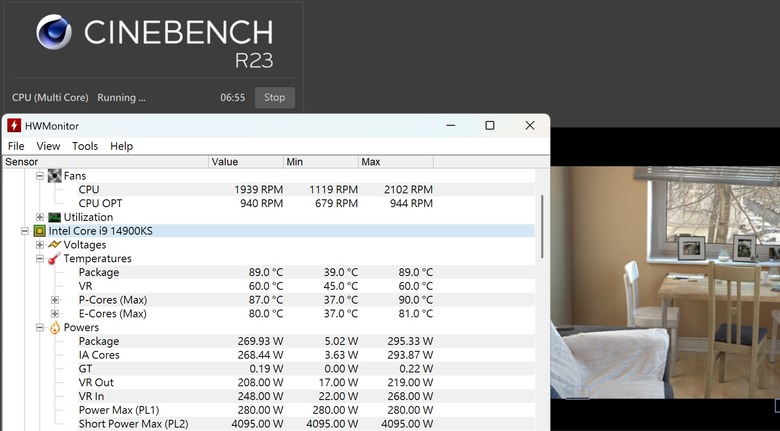Expand the Utilization tree node
Image resolution: width=780 pixels, height=431 pixels.
tap(40, 217)
